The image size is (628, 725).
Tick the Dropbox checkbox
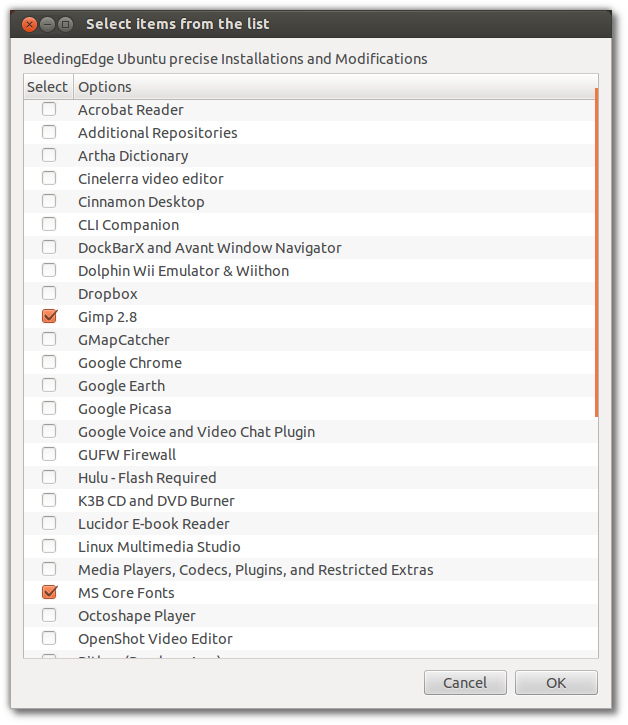coord(49,293)
